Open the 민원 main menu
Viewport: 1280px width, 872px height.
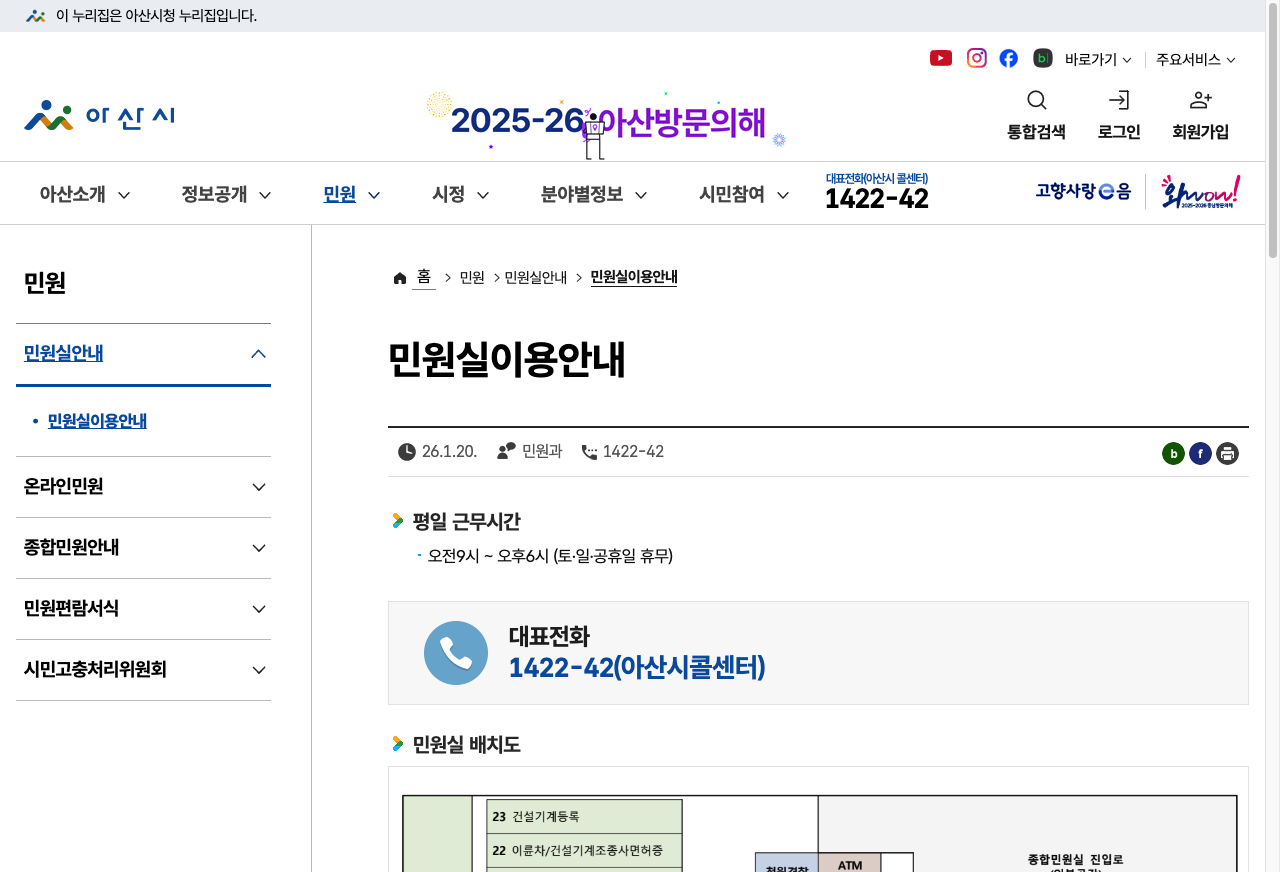[352, 194]
